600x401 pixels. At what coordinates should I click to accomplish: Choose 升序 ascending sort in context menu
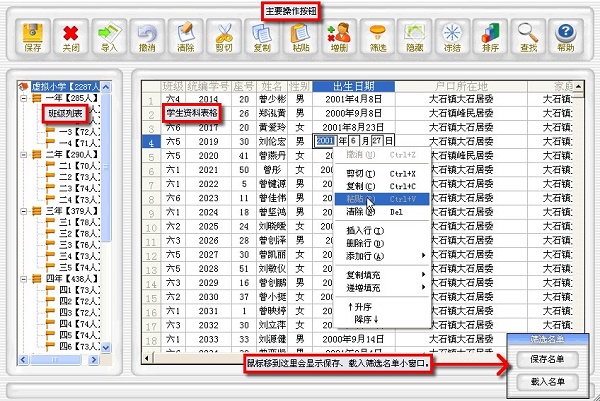382,307
